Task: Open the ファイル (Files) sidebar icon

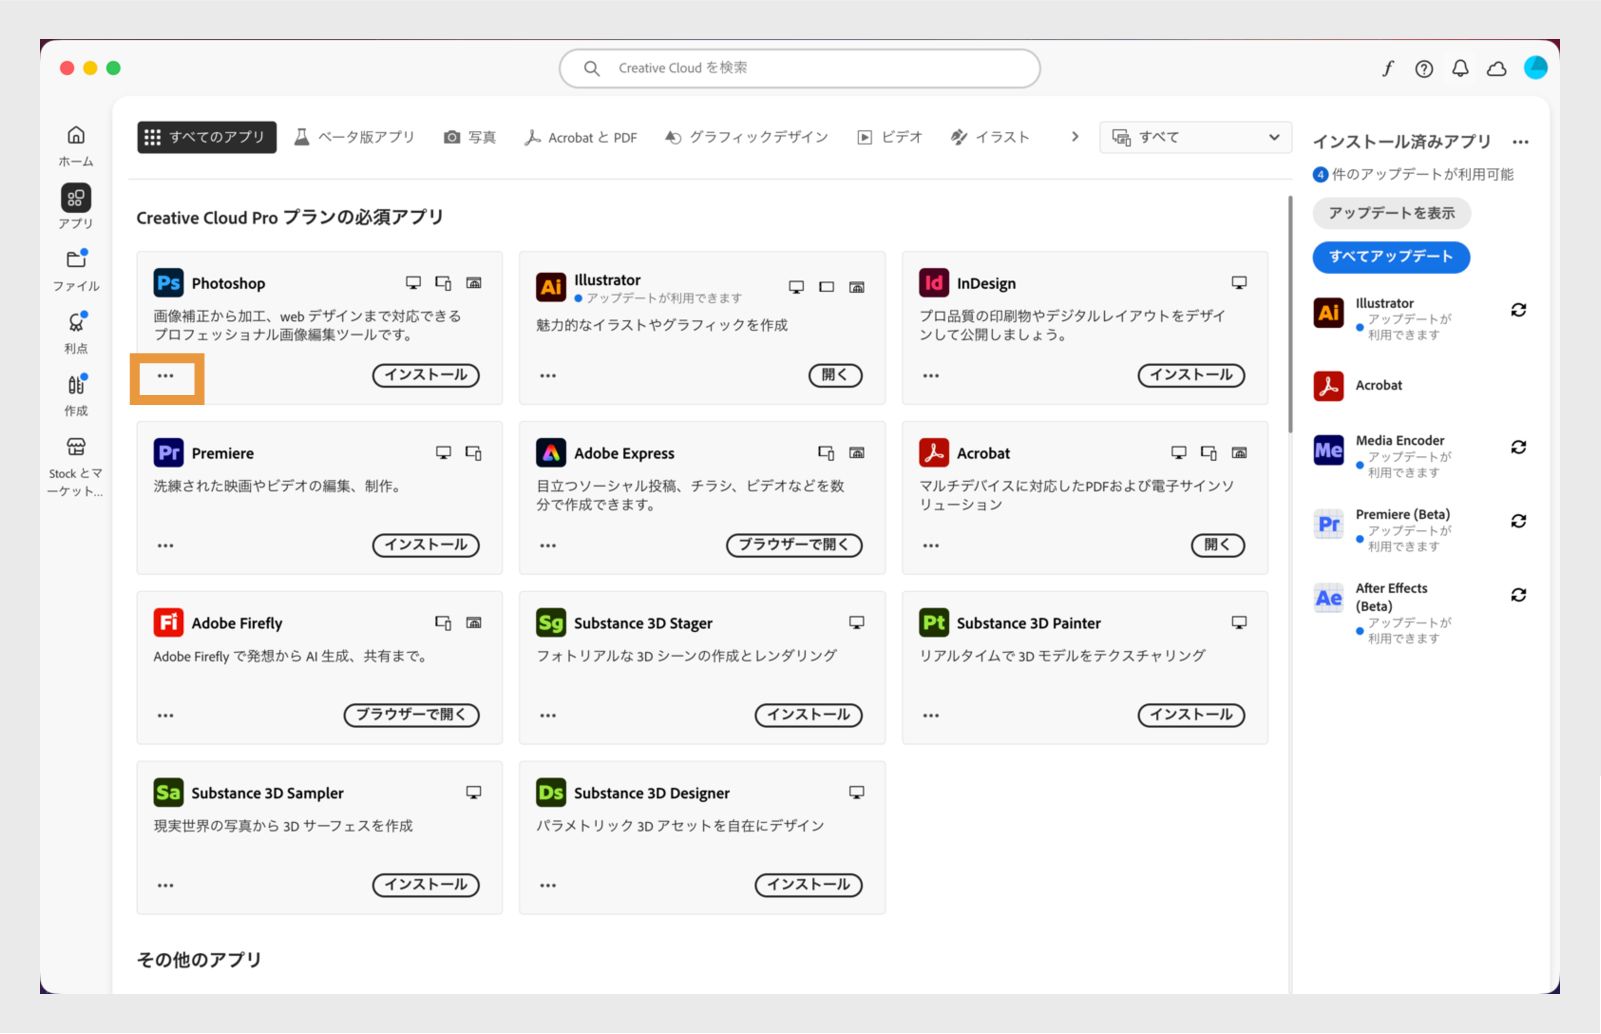Action: pyautogui.click(x=76, y=260)
